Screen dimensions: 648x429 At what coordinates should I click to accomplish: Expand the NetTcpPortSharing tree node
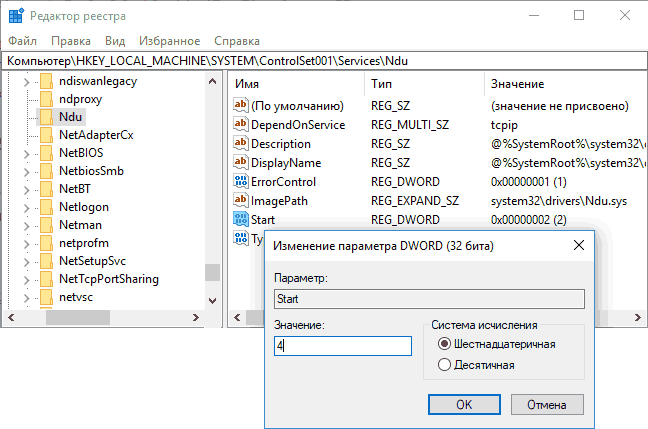coord(26,280)
